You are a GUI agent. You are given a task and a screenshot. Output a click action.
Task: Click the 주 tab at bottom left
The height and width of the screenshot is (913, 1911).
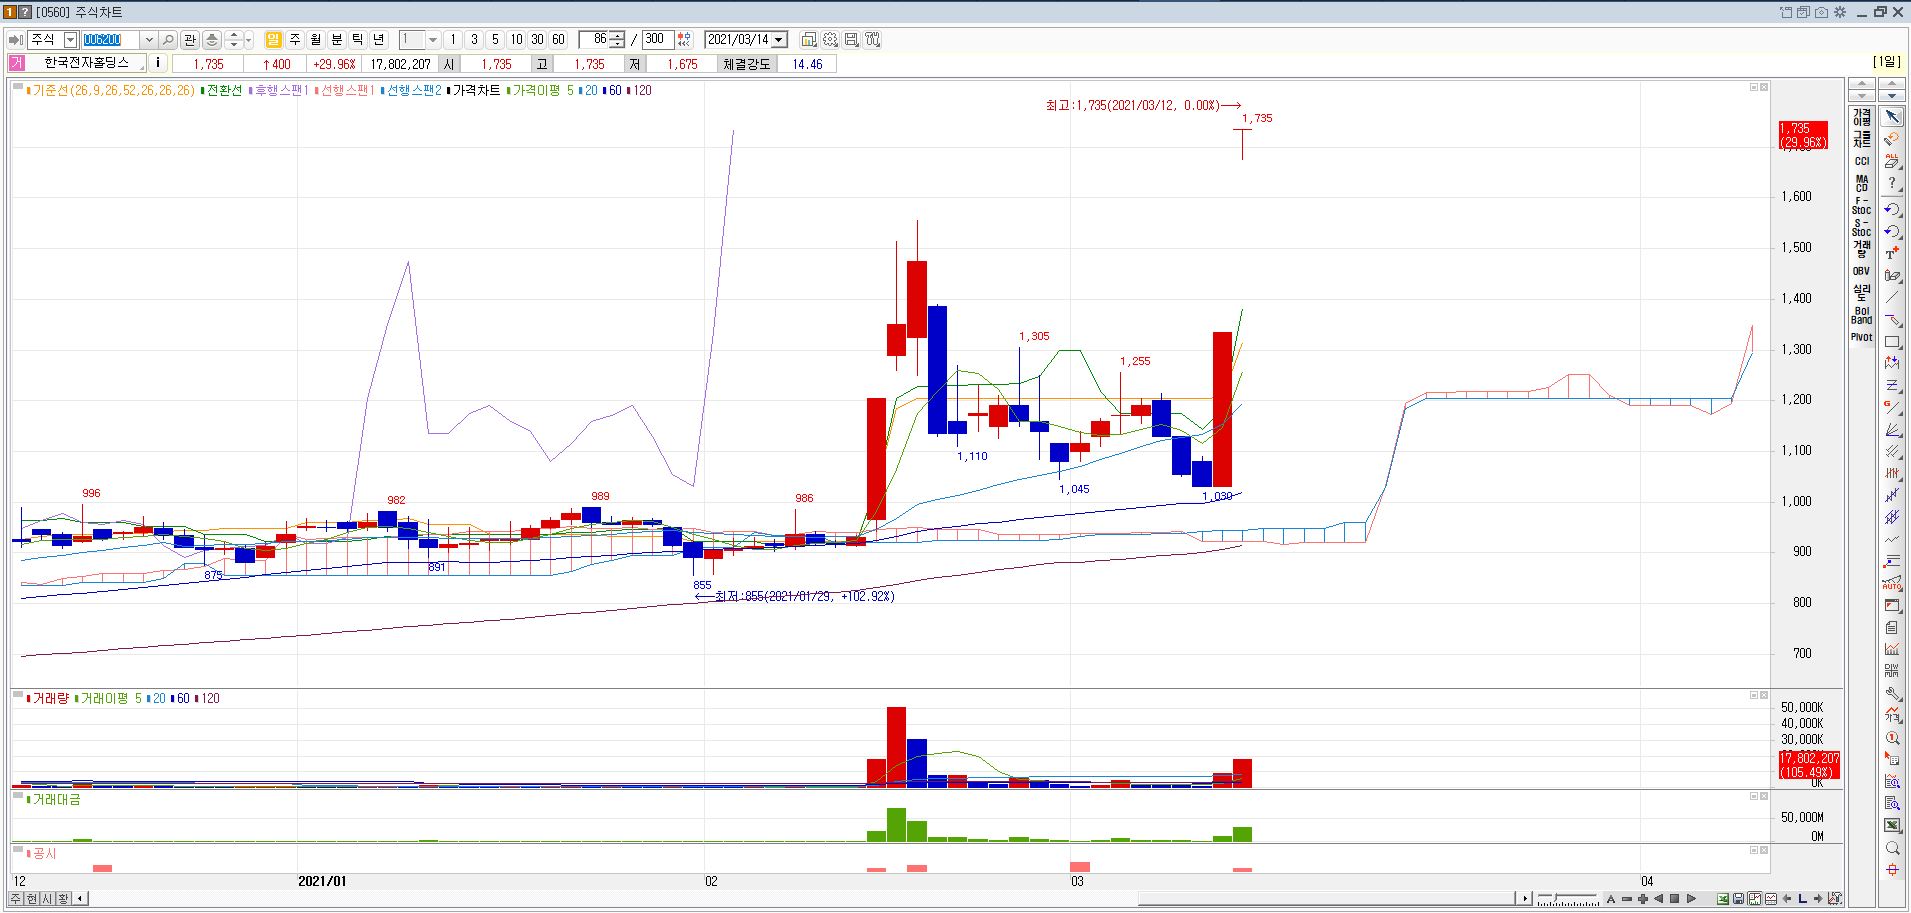coord(16,898)
